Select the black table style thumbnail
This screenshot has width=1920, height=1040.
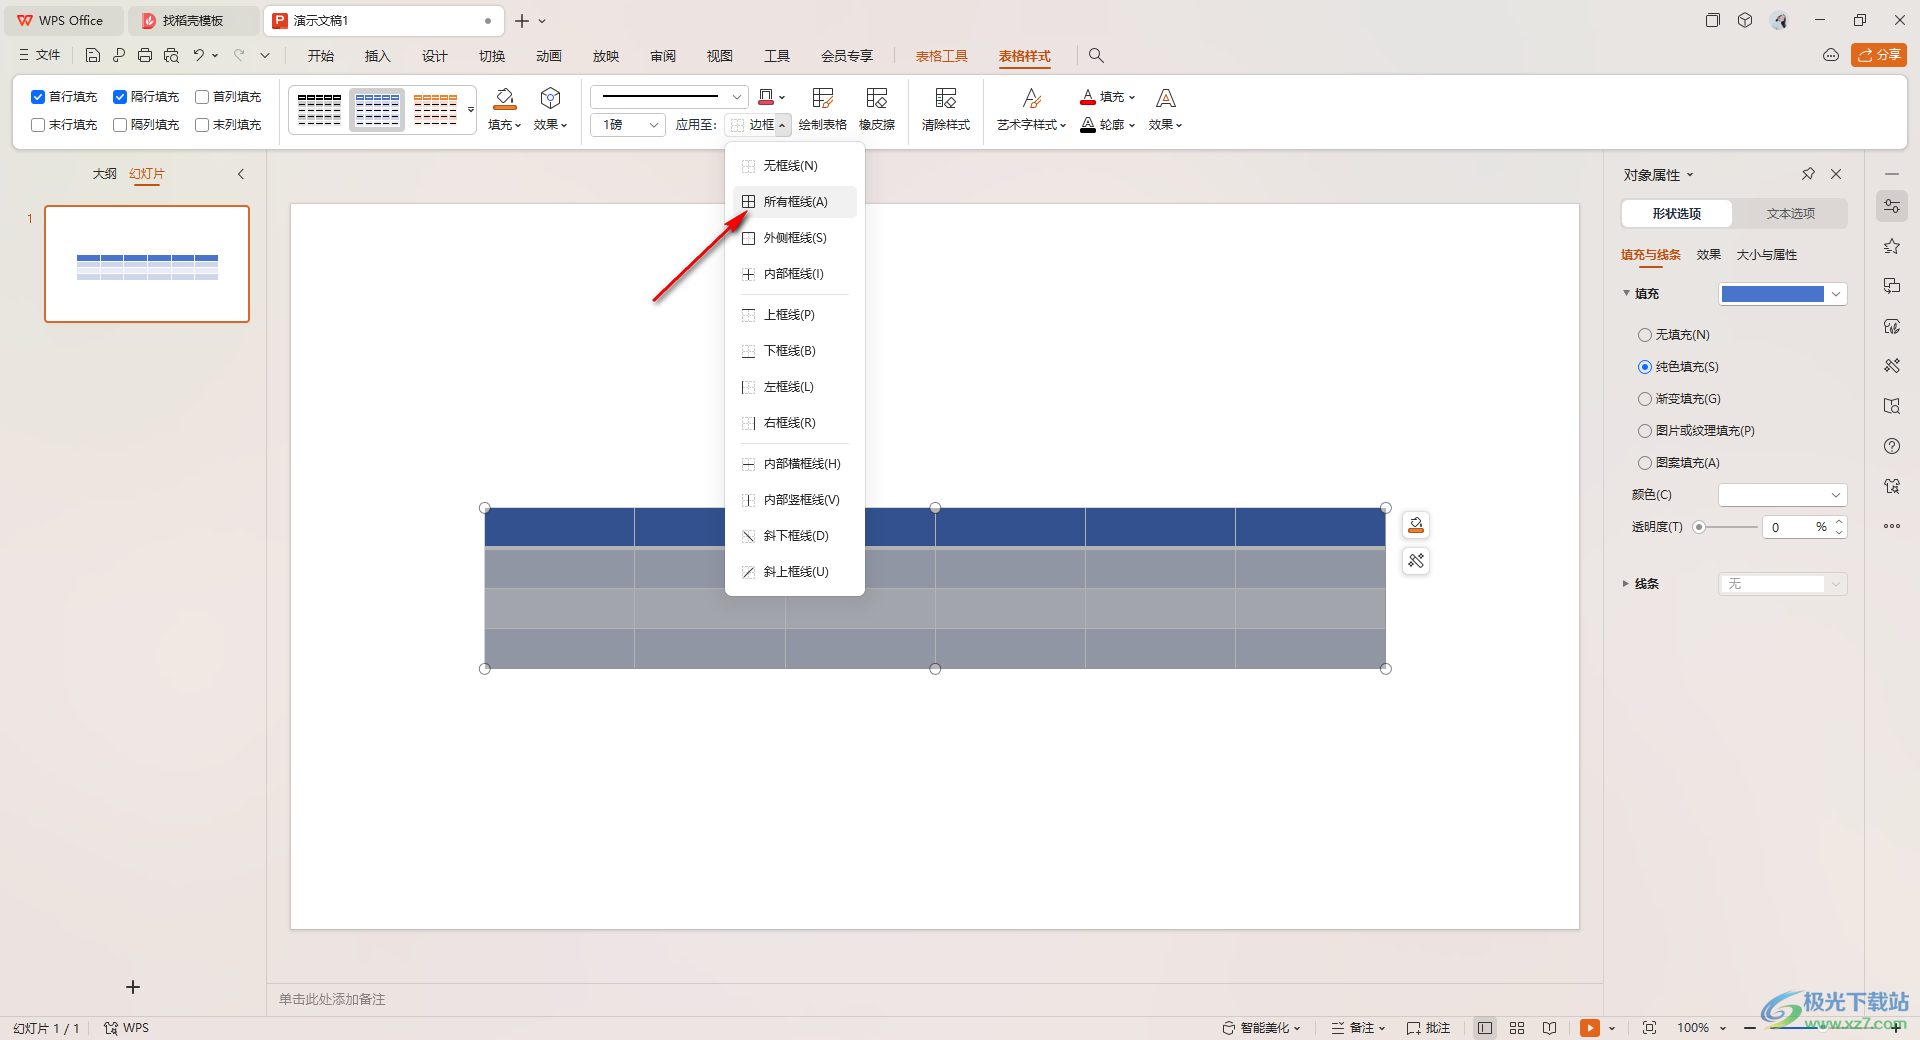319,110
